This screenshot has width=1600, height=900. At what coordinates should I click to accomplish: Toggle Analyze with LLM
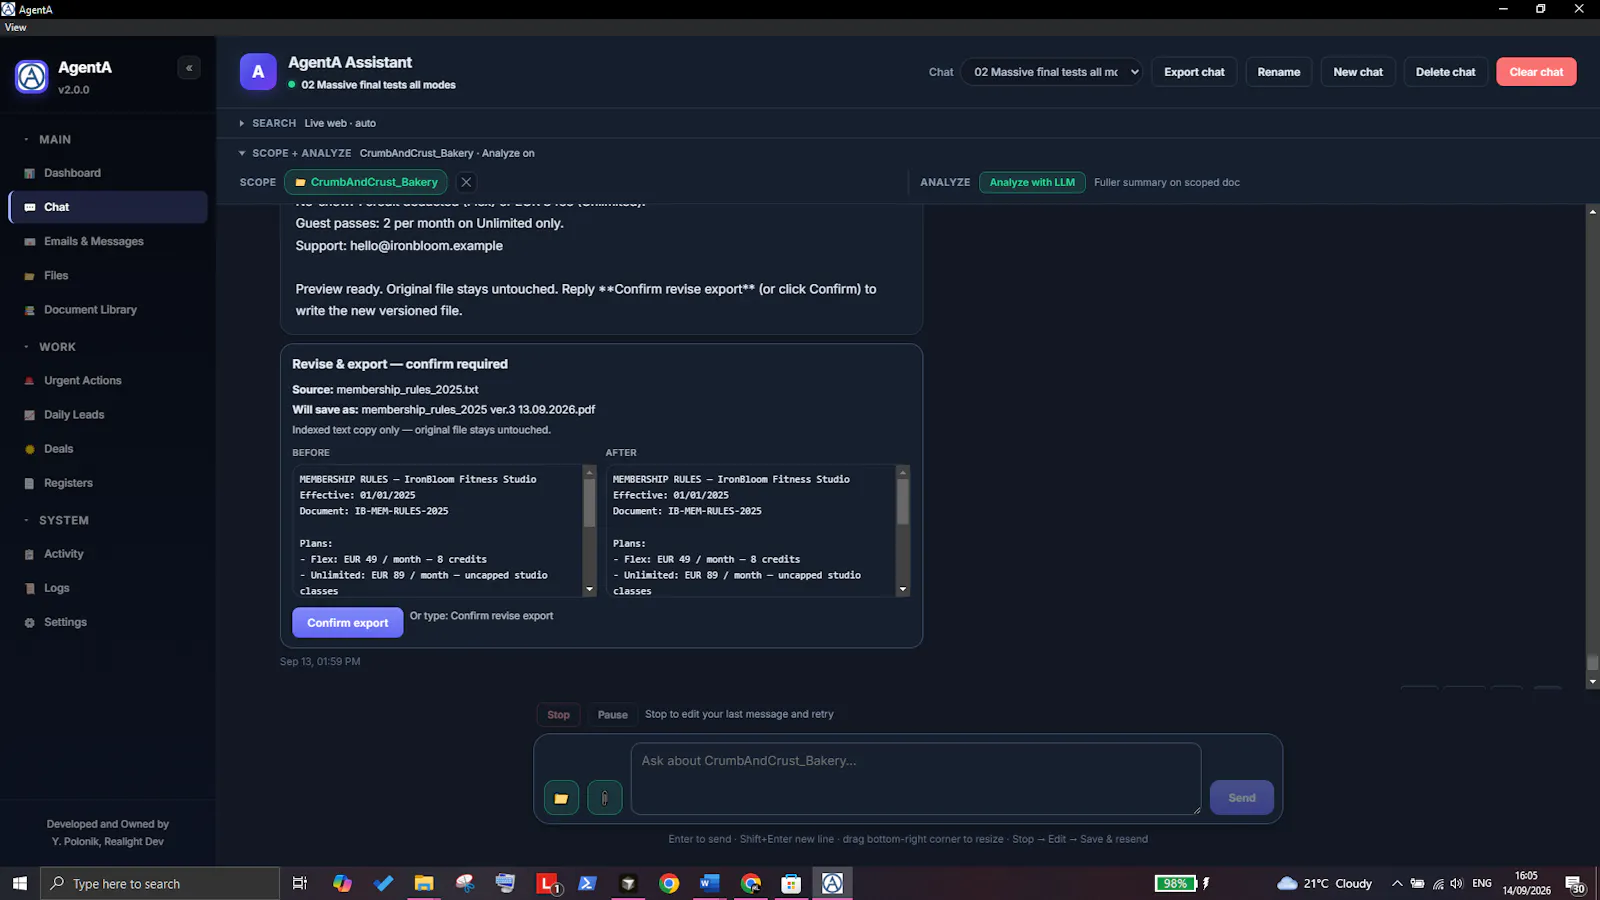[1032, 182]
